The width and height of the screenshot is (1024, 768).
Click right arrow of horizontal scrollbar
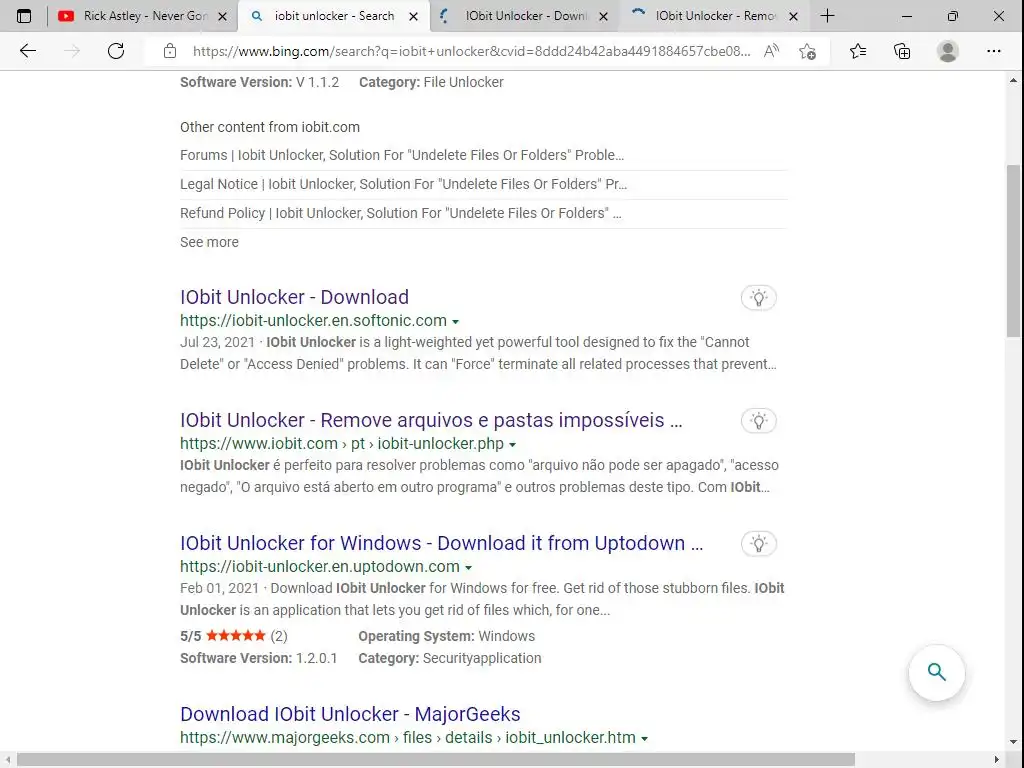click(x=997, y=760)
